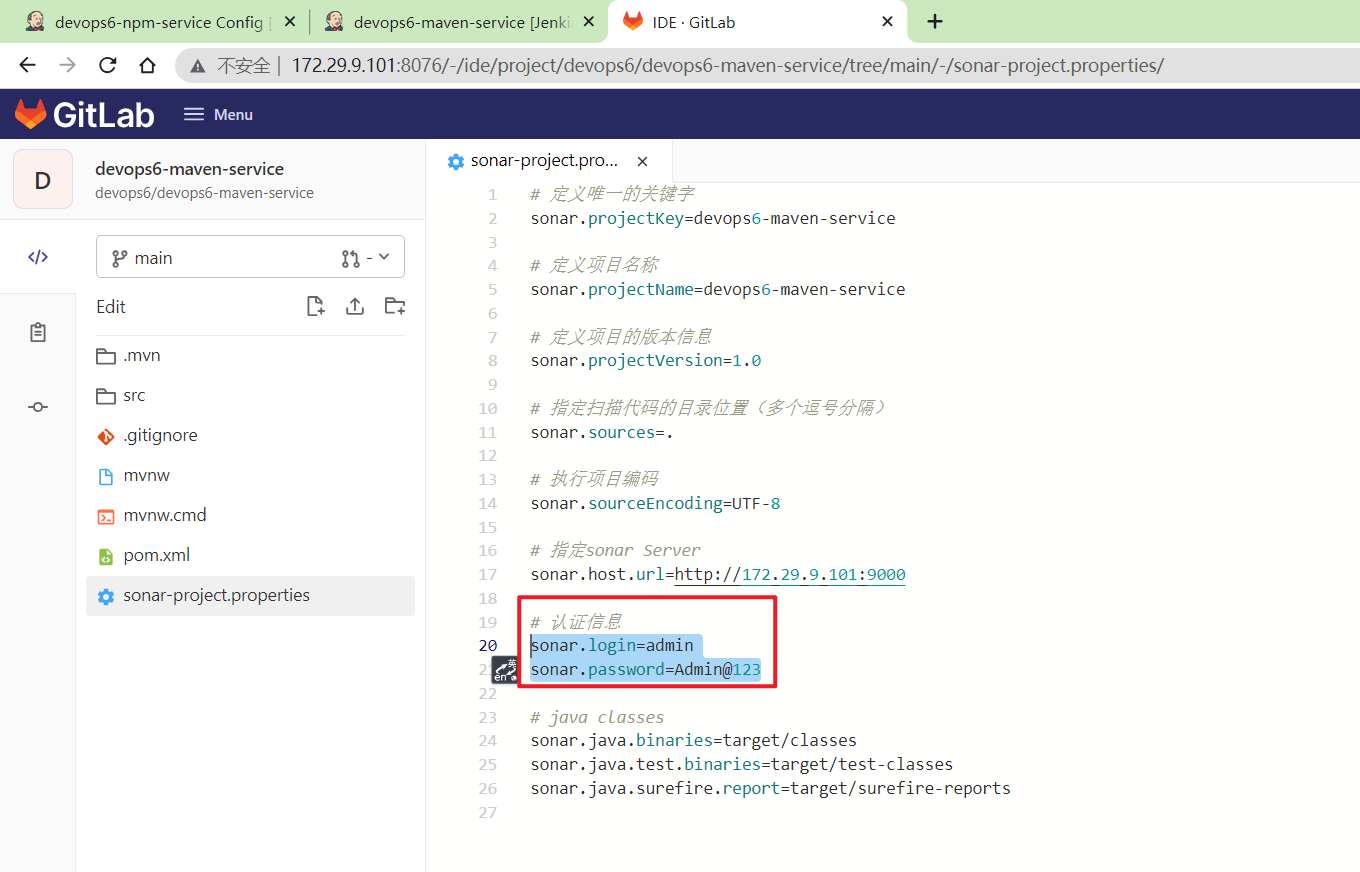Click the sonar.projectKey line in editor

click(713, 218)
